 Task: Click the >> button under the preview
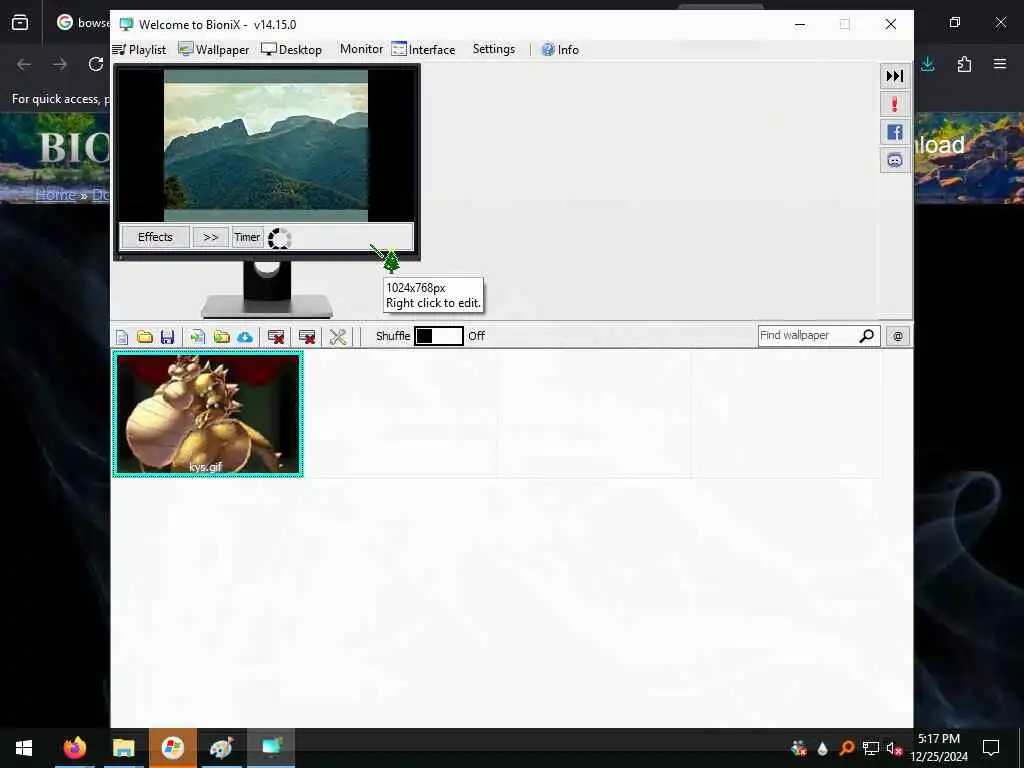tap(210, 237)
